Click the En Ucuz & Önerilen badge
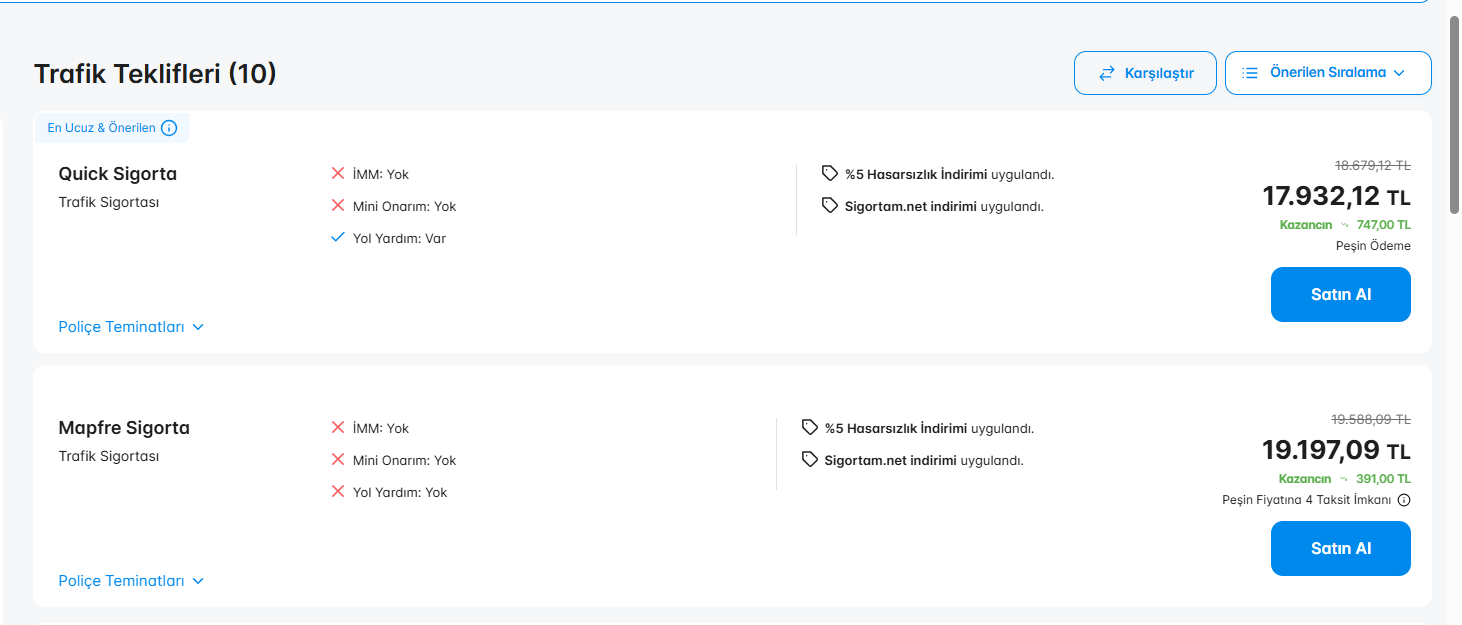The height and width of the screenshot is (625, 1462). [112, 128]
